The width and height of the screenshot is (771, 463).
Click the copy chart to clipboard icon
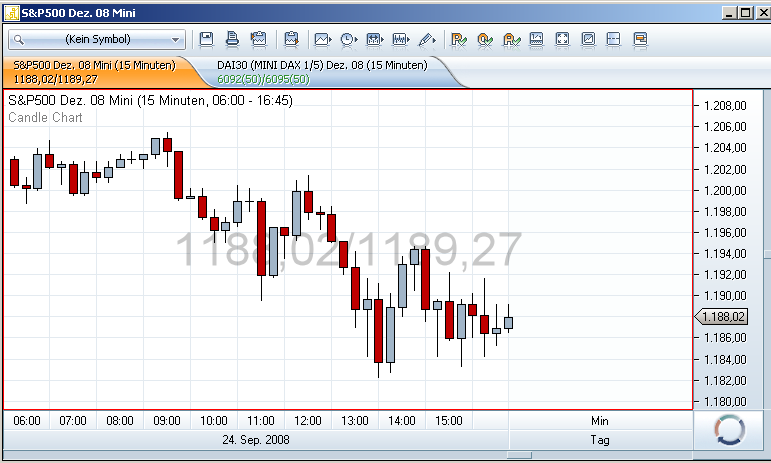click(x=258, y=39)
